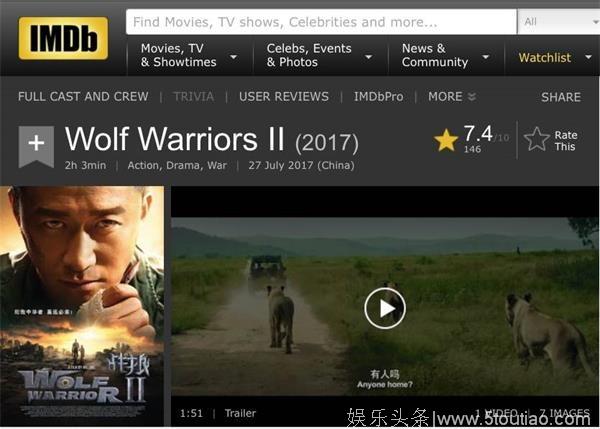Click the Wolf Warrior II poster
Image resolution: width=600 pixels, height=429 pixels.
coord(82,306)
